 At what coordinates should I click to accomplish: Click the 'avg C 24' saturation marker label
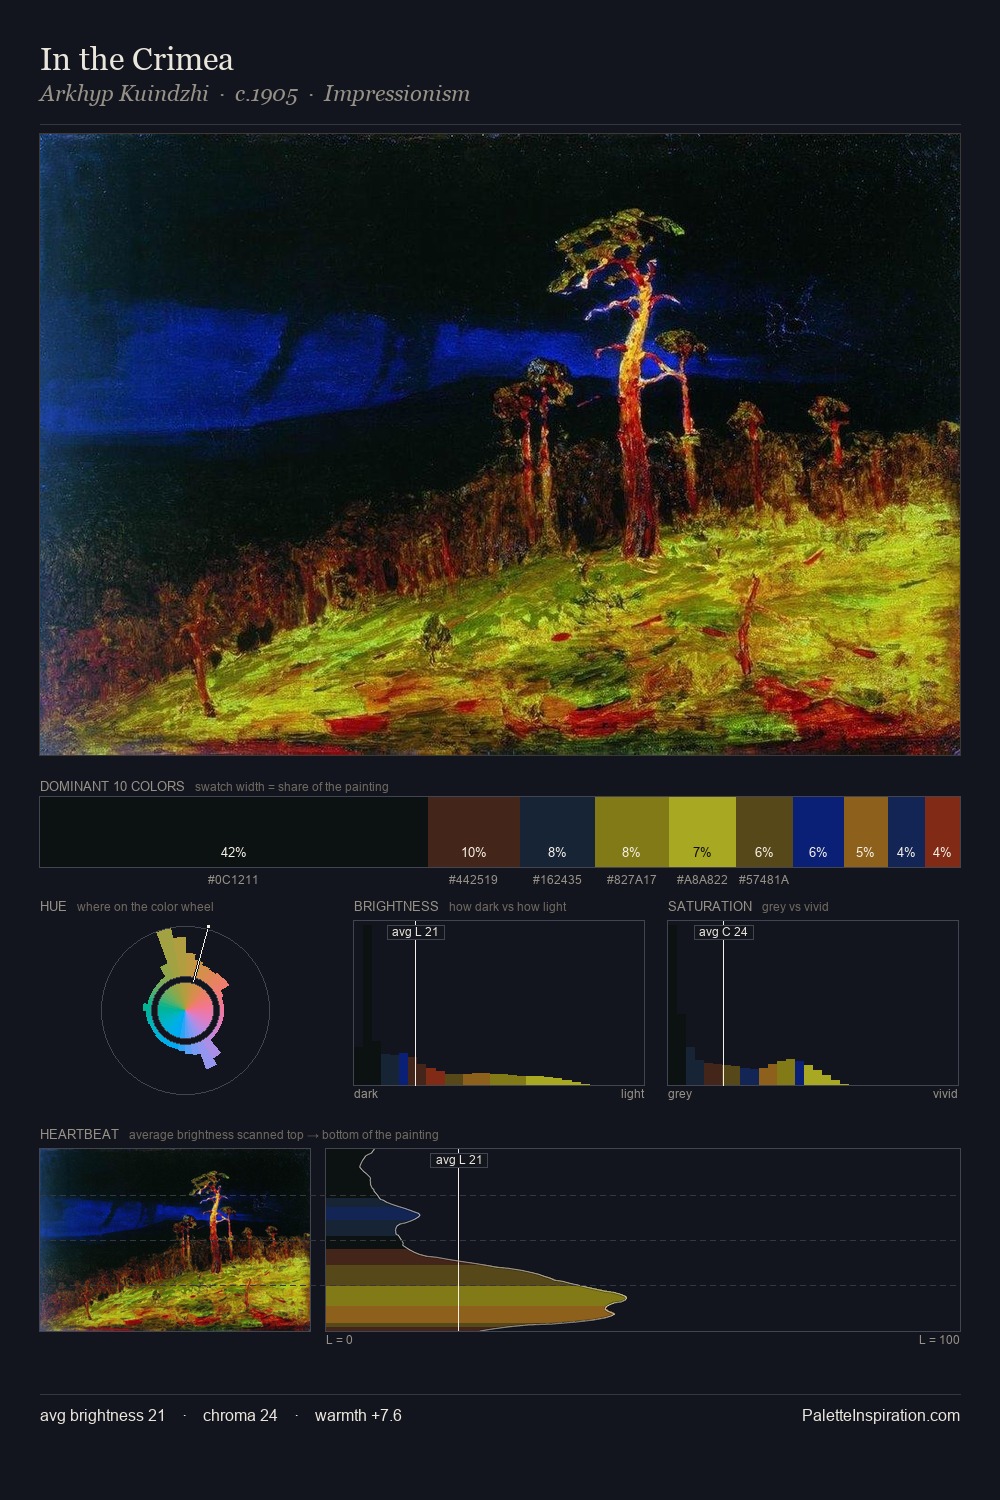723,932
